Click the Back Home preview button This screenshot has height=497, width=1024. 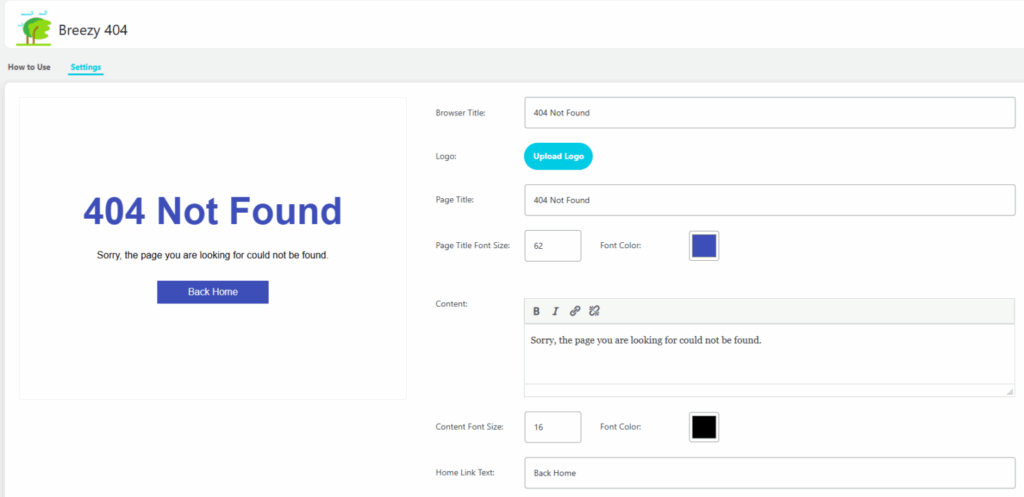click(x=212, y=292)
